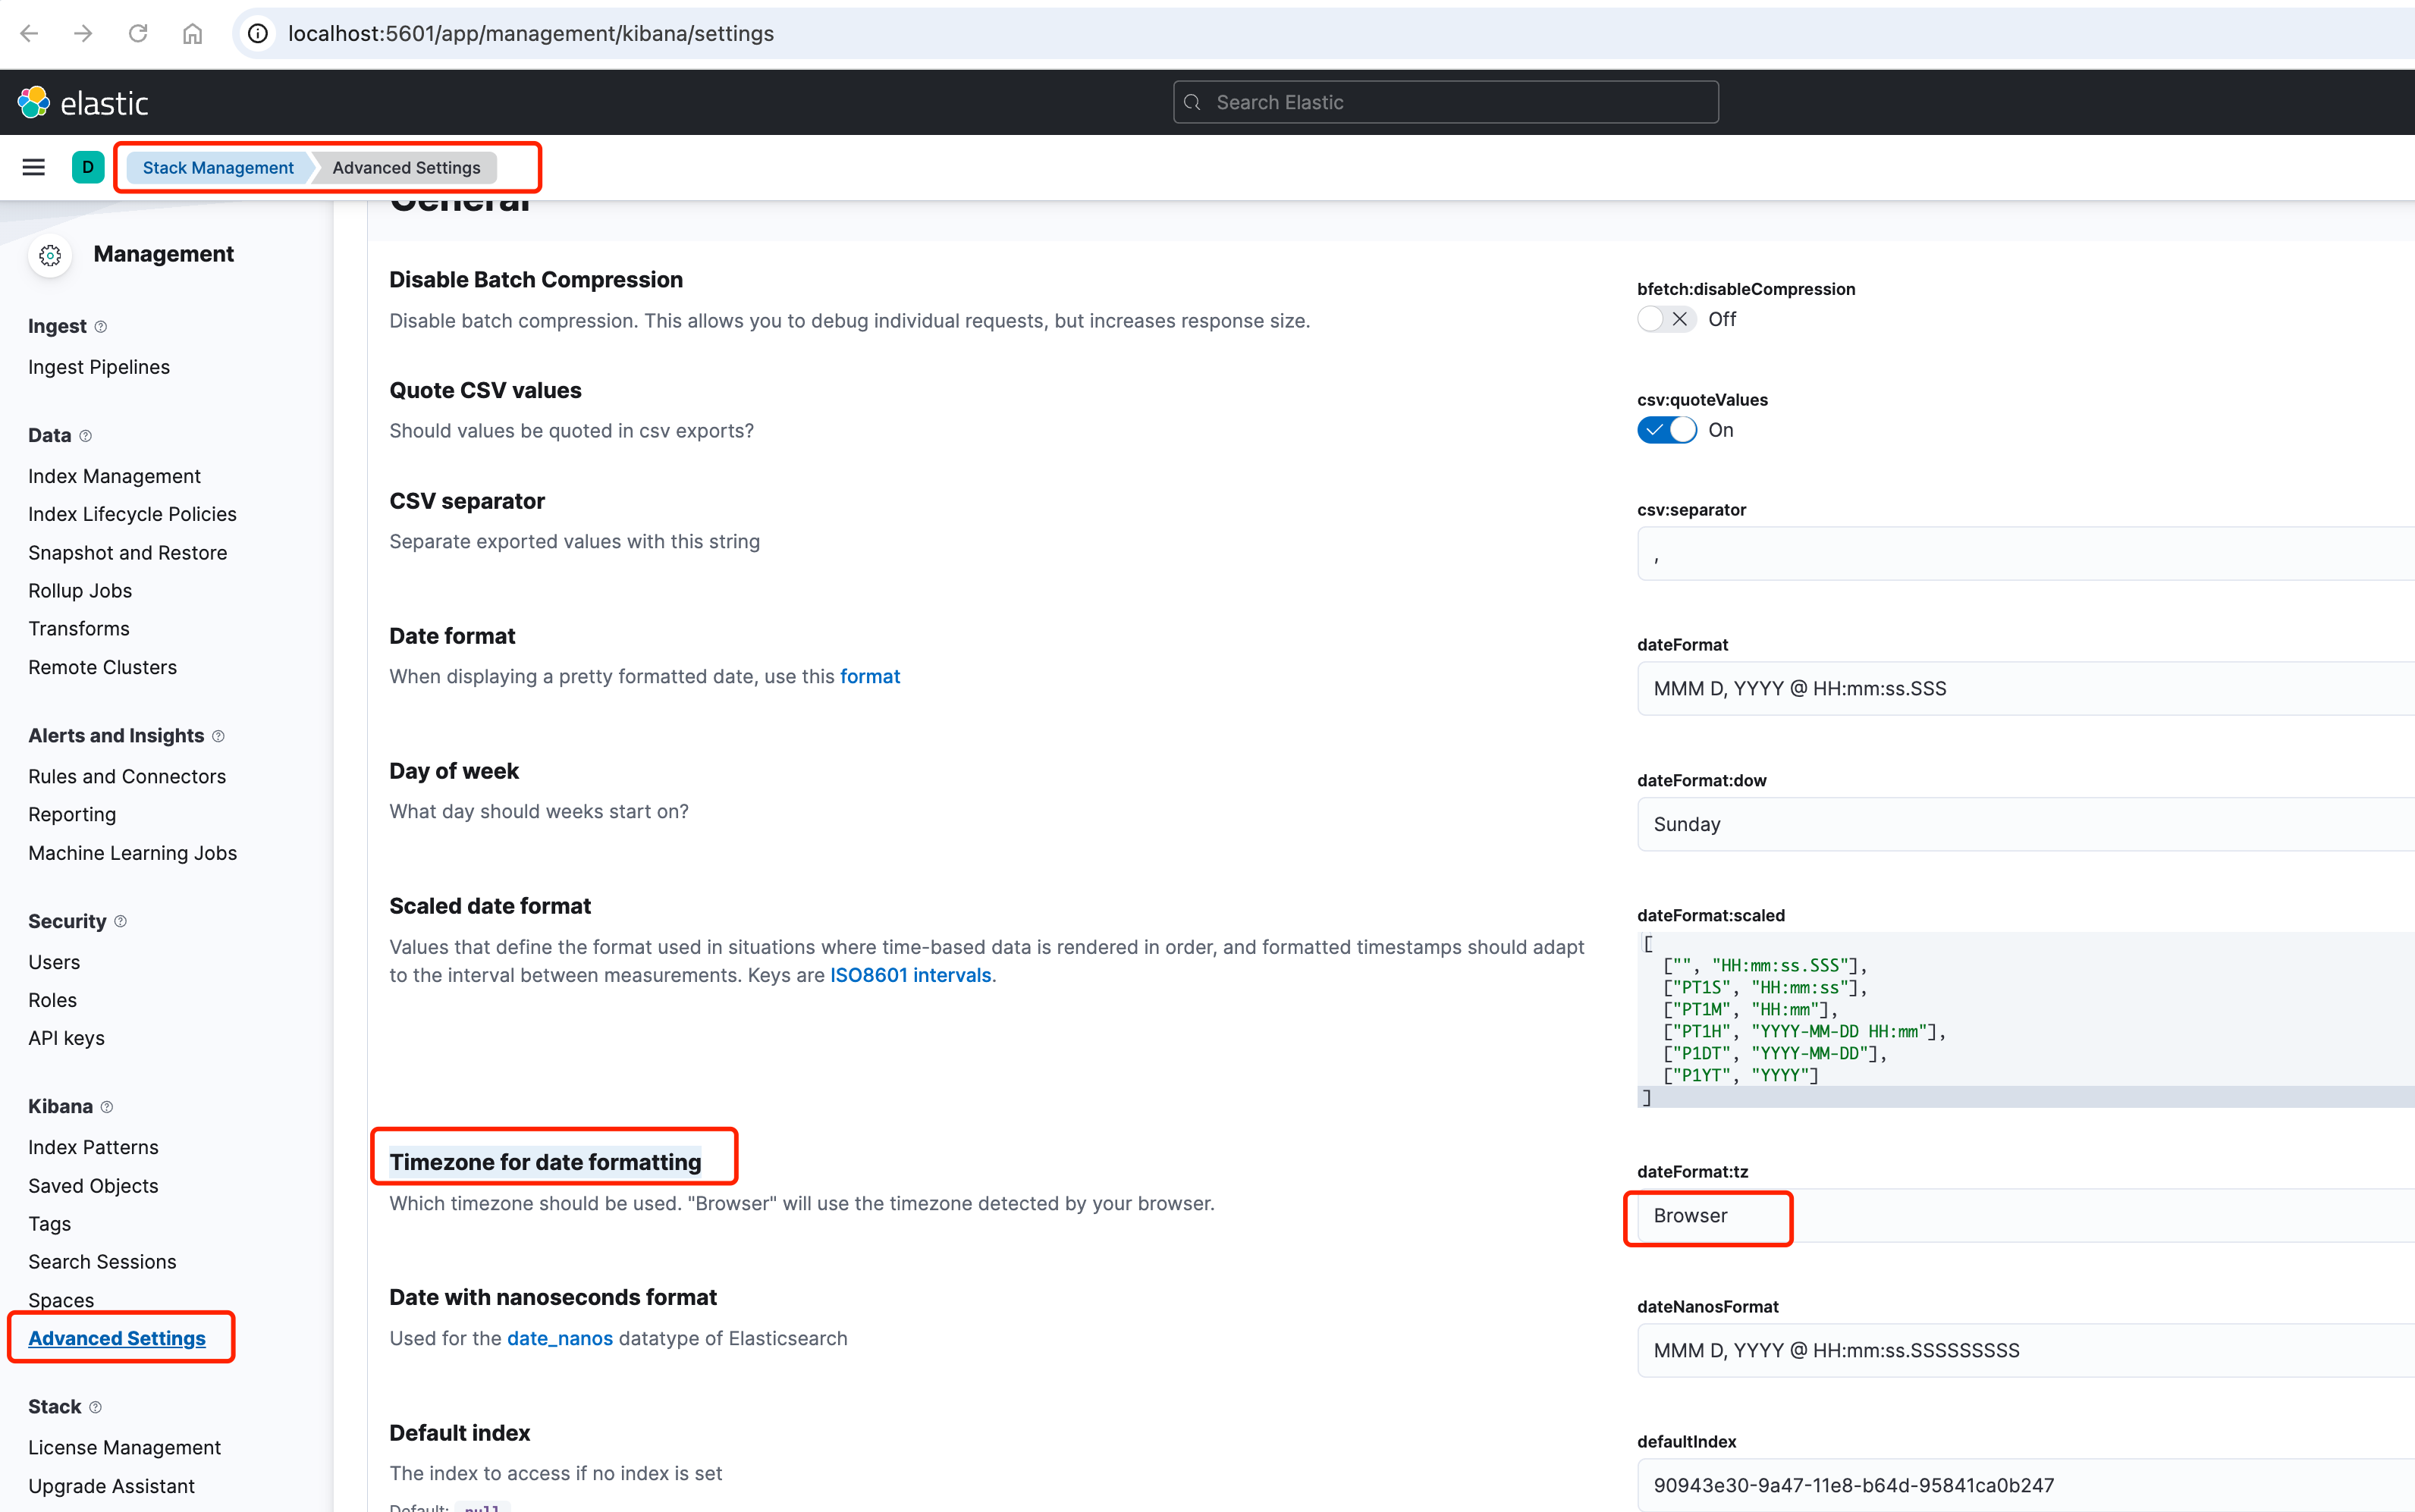Click the ISO8601 intervals link
This screenshot has height=1512, width=2415.
[x=910, y=975]
